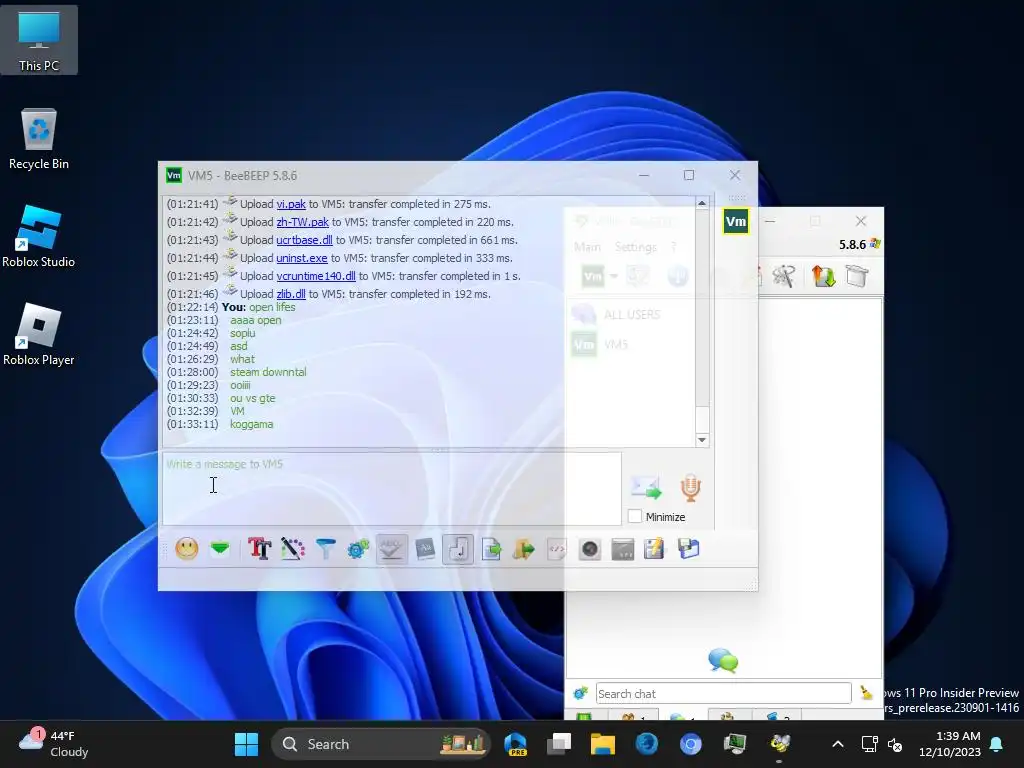This screenshot has height=768, width=1024.
Task: Open the zh-TW.pak file link
Action: [x=302, y=222]
